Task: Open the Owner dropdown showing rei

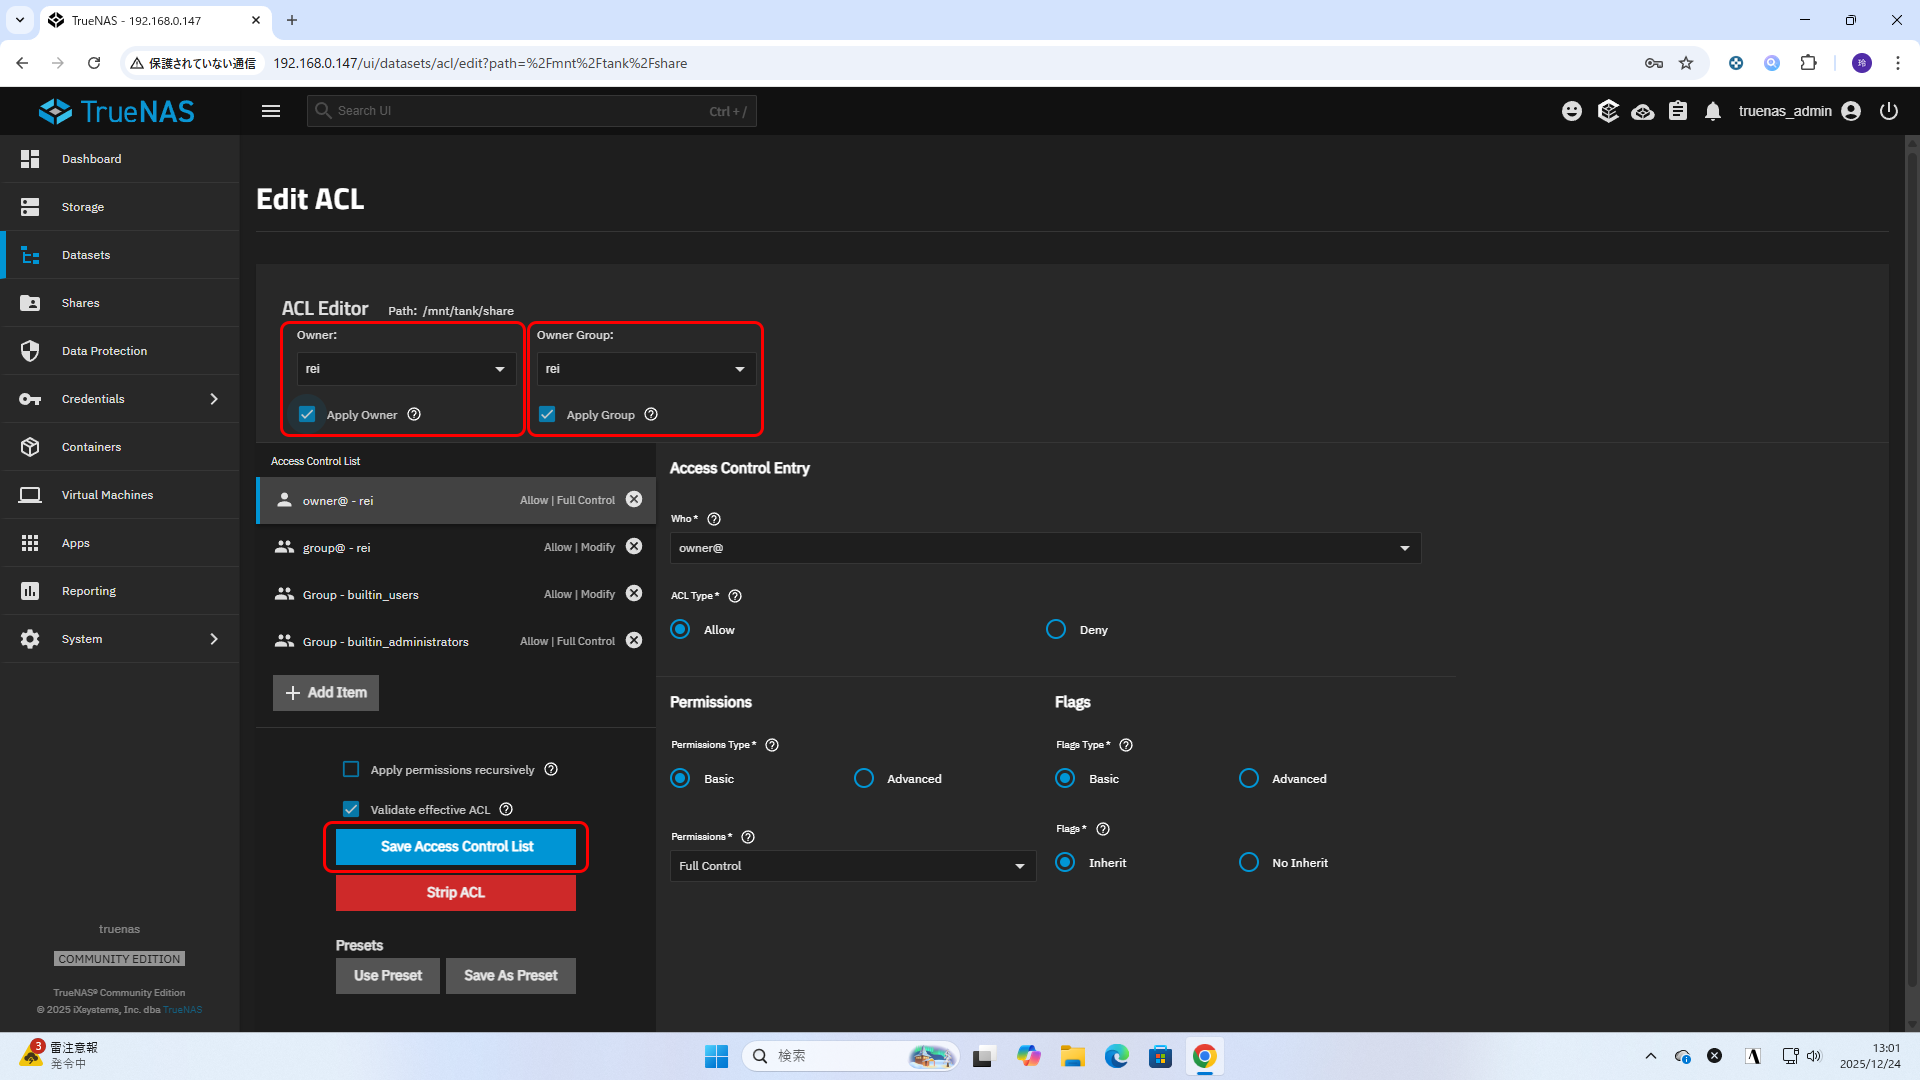Action: 406,369
